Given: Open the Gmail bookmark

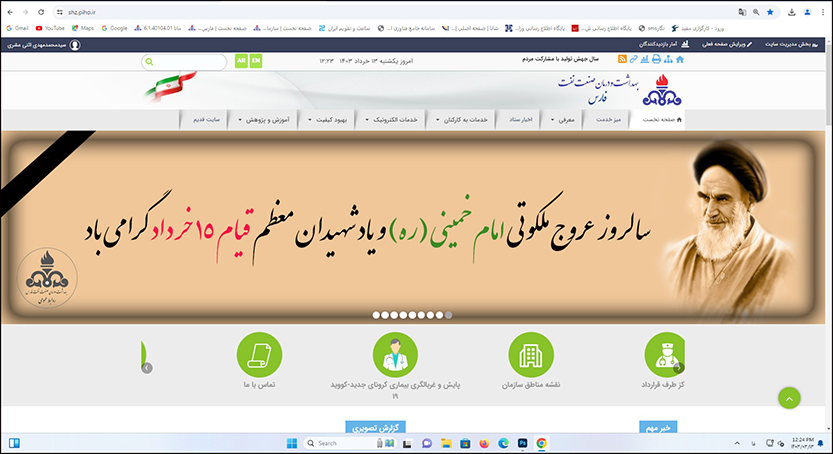Looking at the screenshot, I should pos(18,28).
